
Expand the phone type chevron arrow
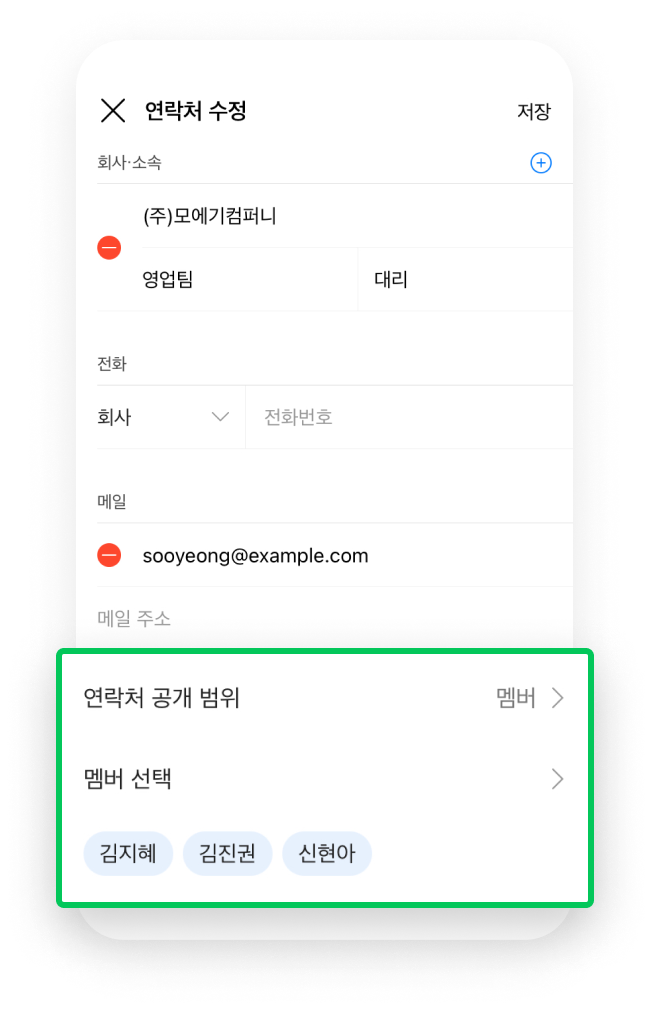click(221, 417)
